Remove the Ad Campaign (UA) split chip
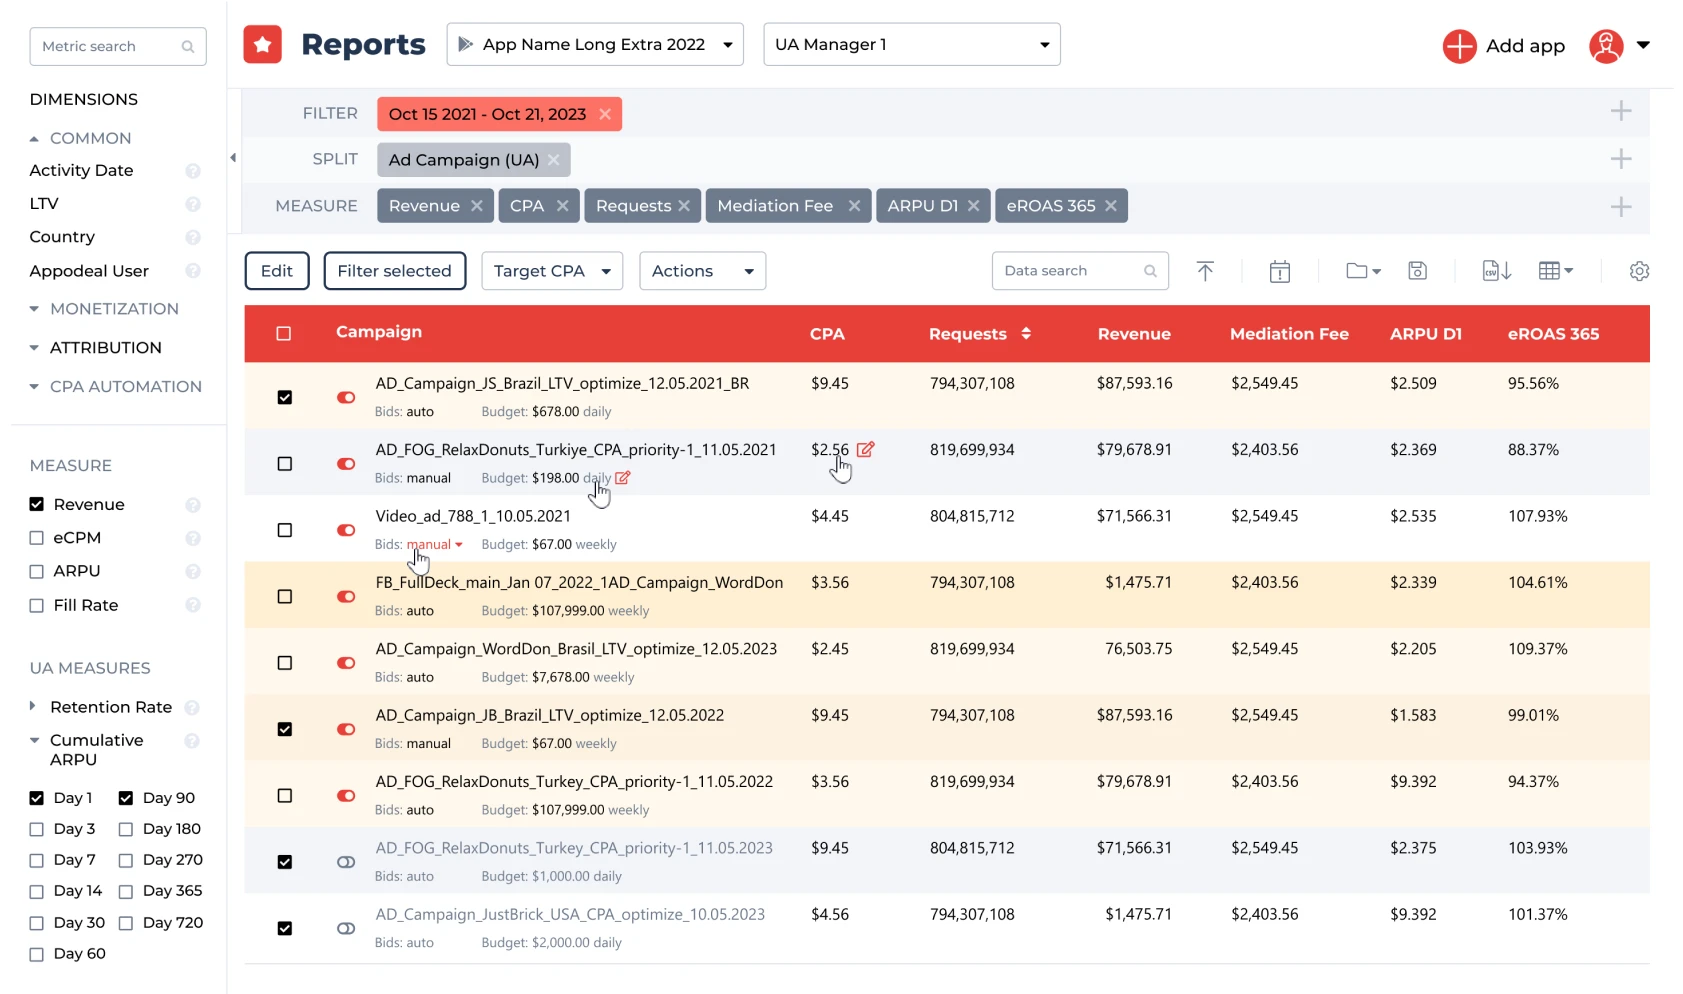This screenshot has width=1683, height=994. tap(553, 160)
